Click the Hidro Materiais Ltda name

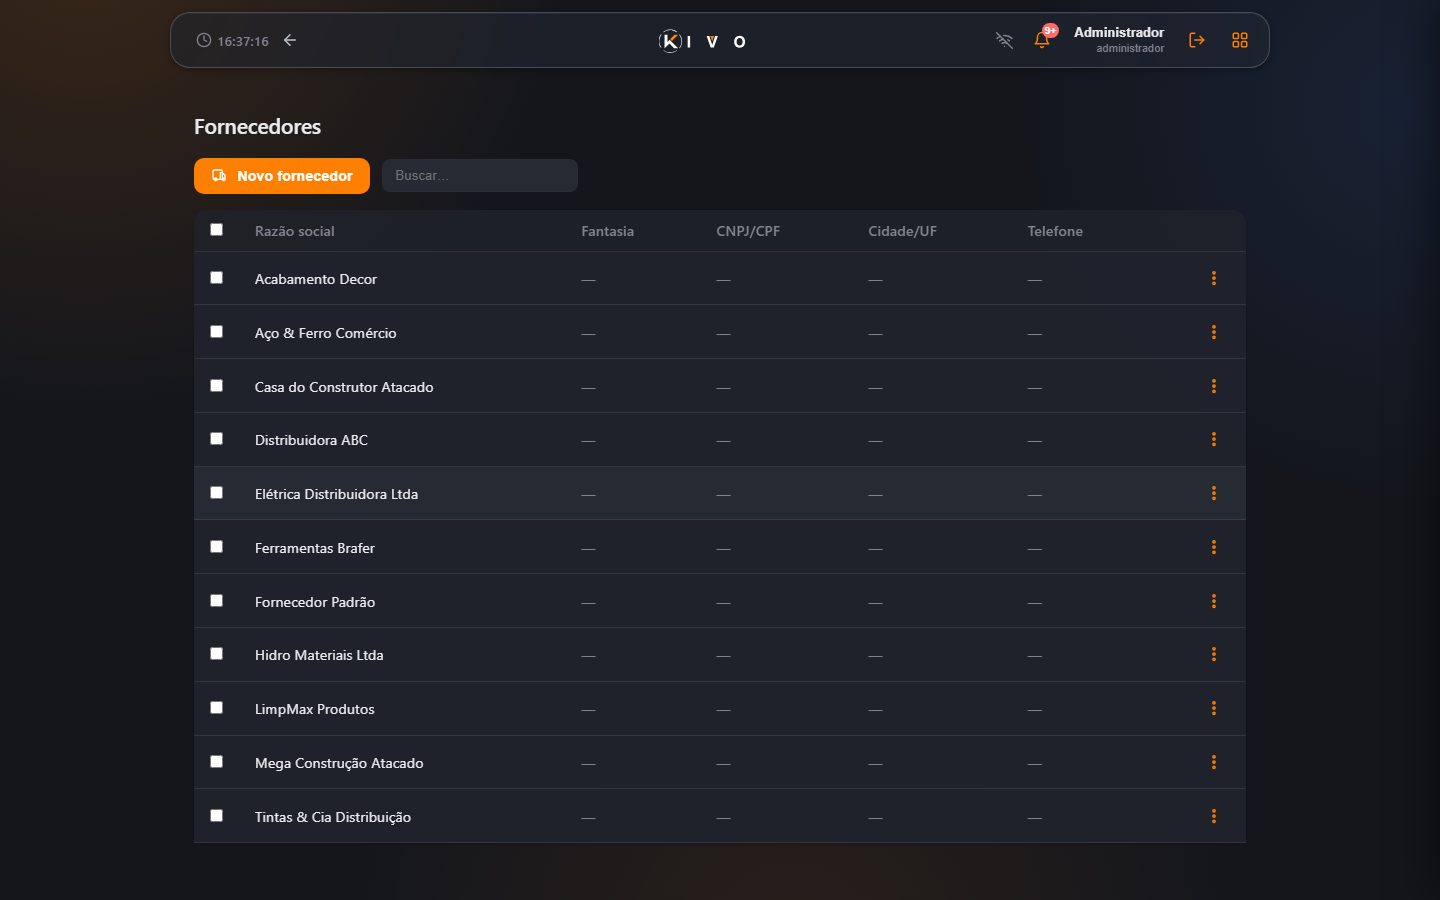click(319, 655)
